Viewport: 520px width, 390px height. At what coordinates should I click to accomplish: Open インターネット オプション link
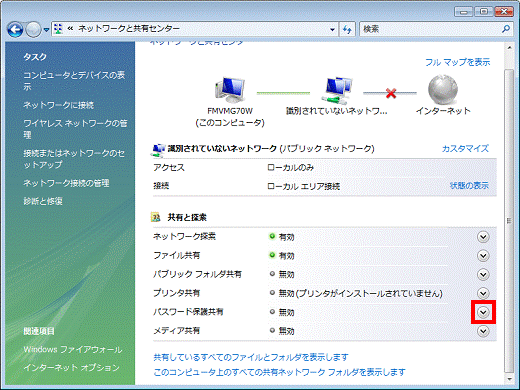coord(71,367)
